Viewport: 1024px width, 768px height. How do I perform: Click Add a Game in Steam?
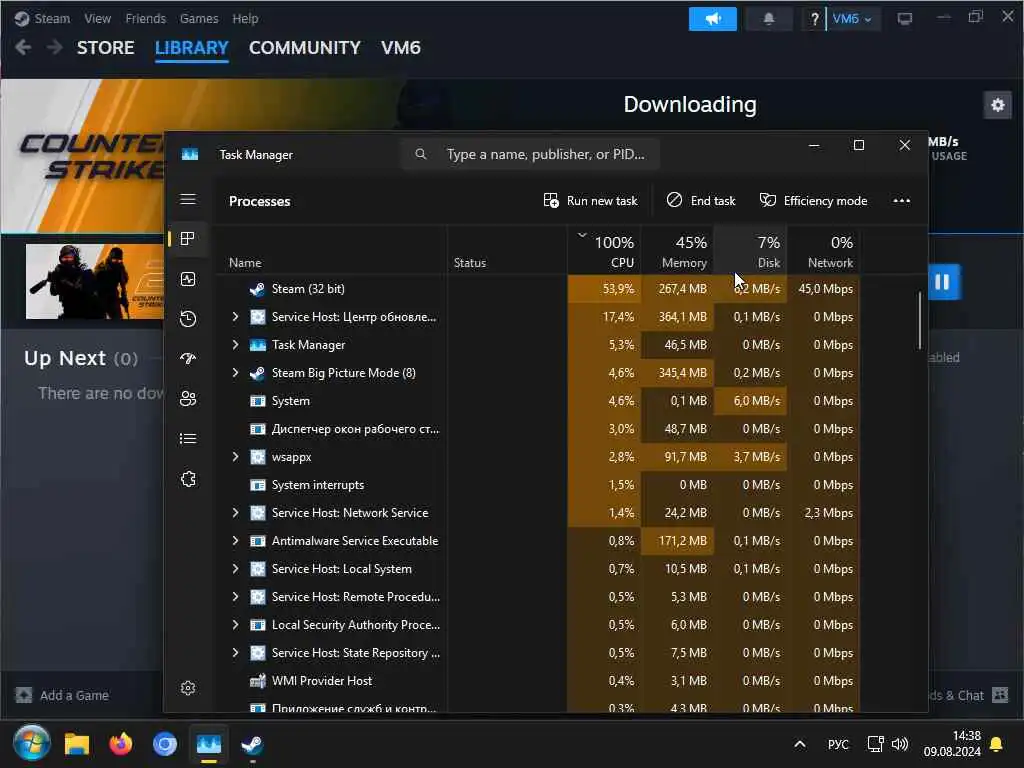(63, 696)
